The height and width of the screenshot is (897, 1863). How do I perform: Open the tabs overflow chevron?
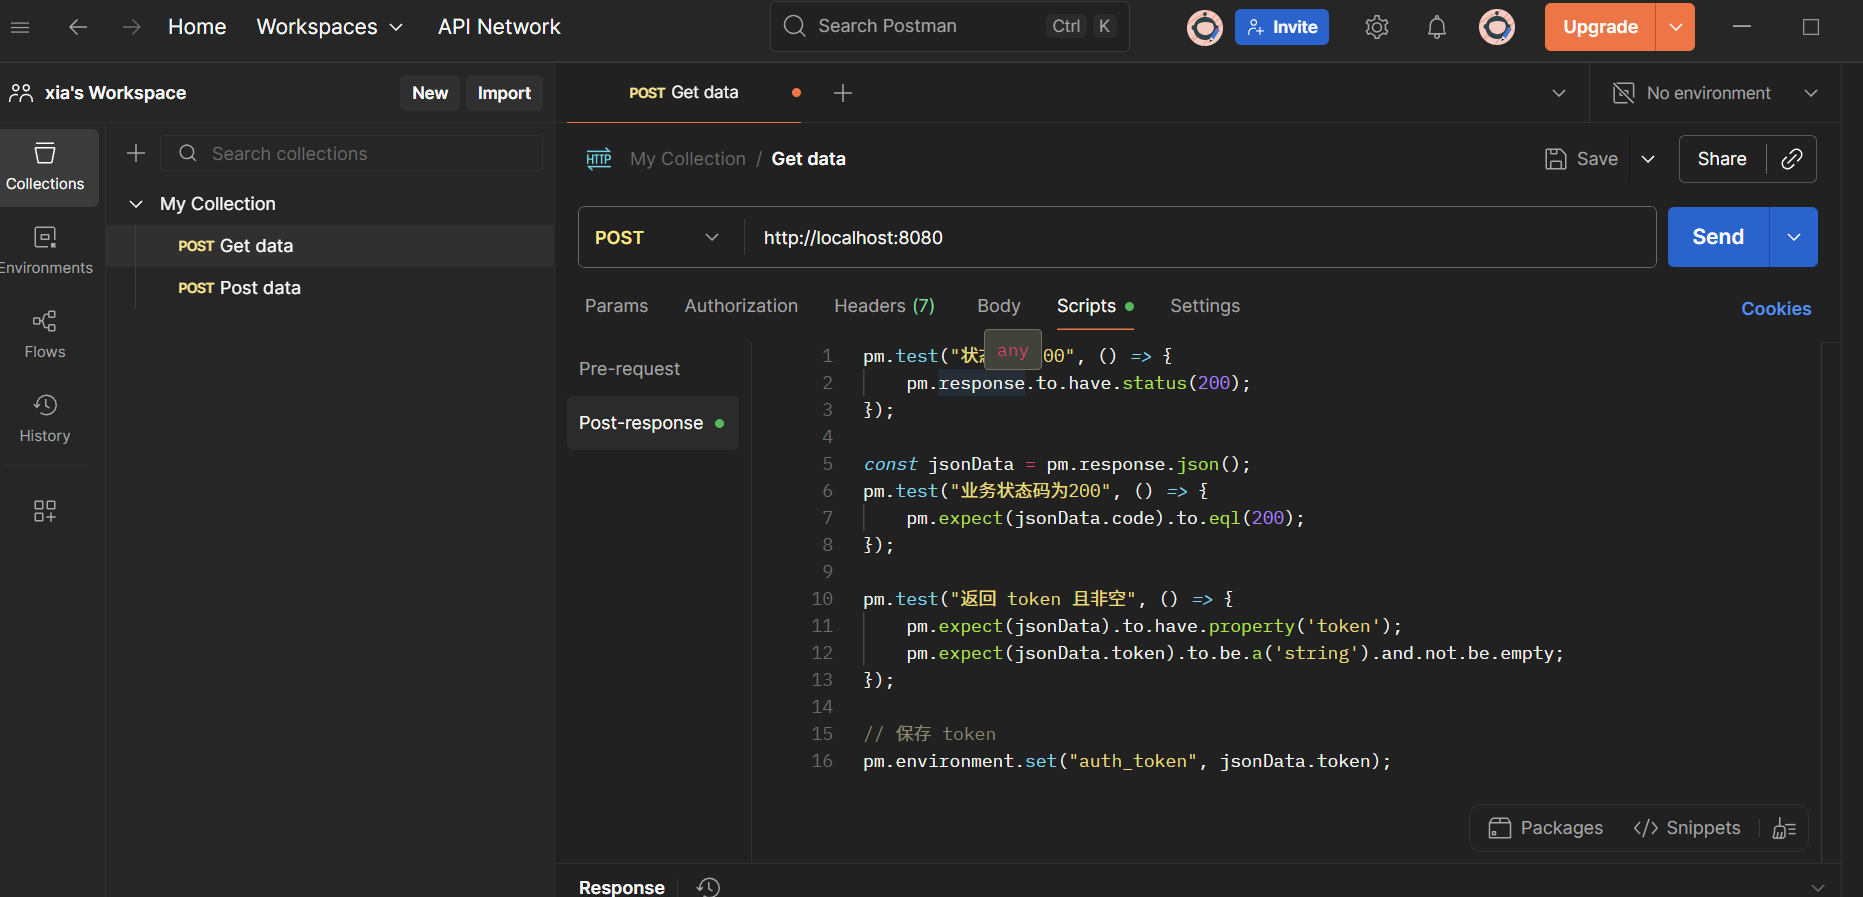(x=1559, y=93)
